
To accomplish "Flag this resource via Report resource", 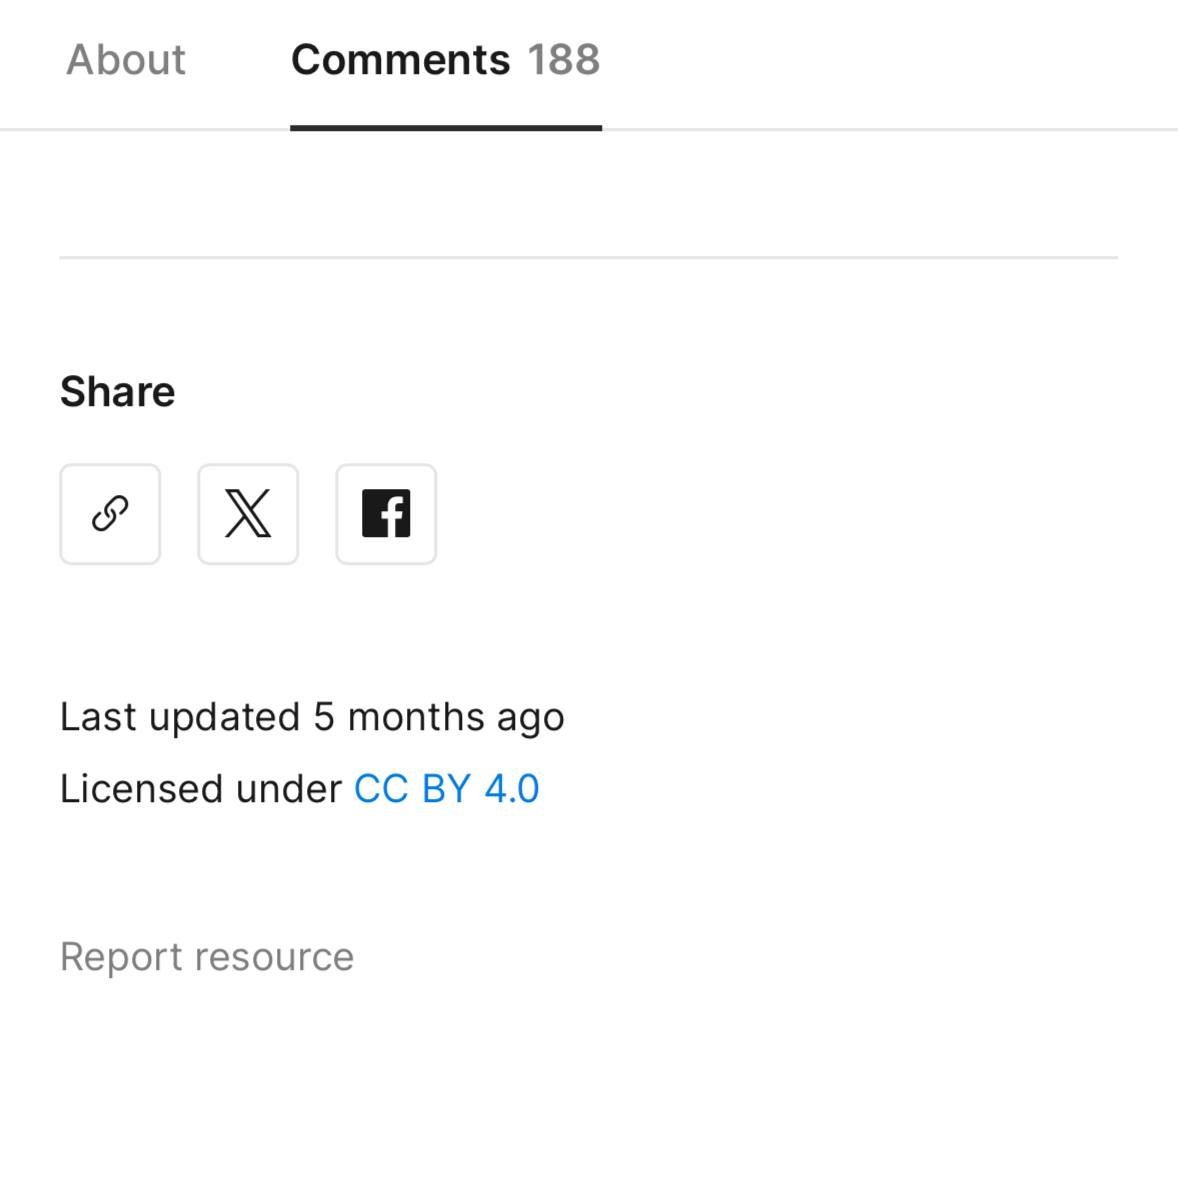I will [207, 957].
